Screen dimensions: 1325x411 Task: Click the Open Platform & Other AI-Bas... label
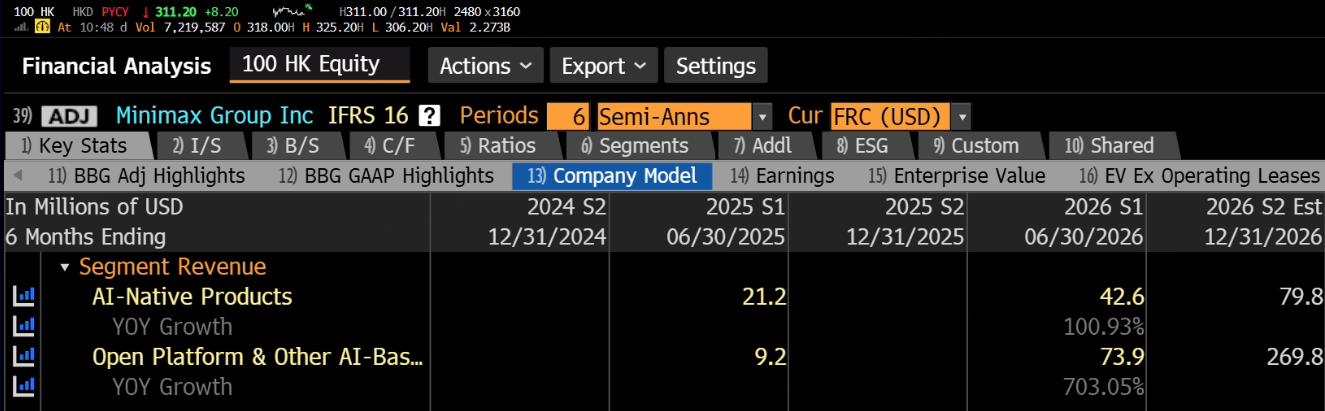(x=258, y=357)
